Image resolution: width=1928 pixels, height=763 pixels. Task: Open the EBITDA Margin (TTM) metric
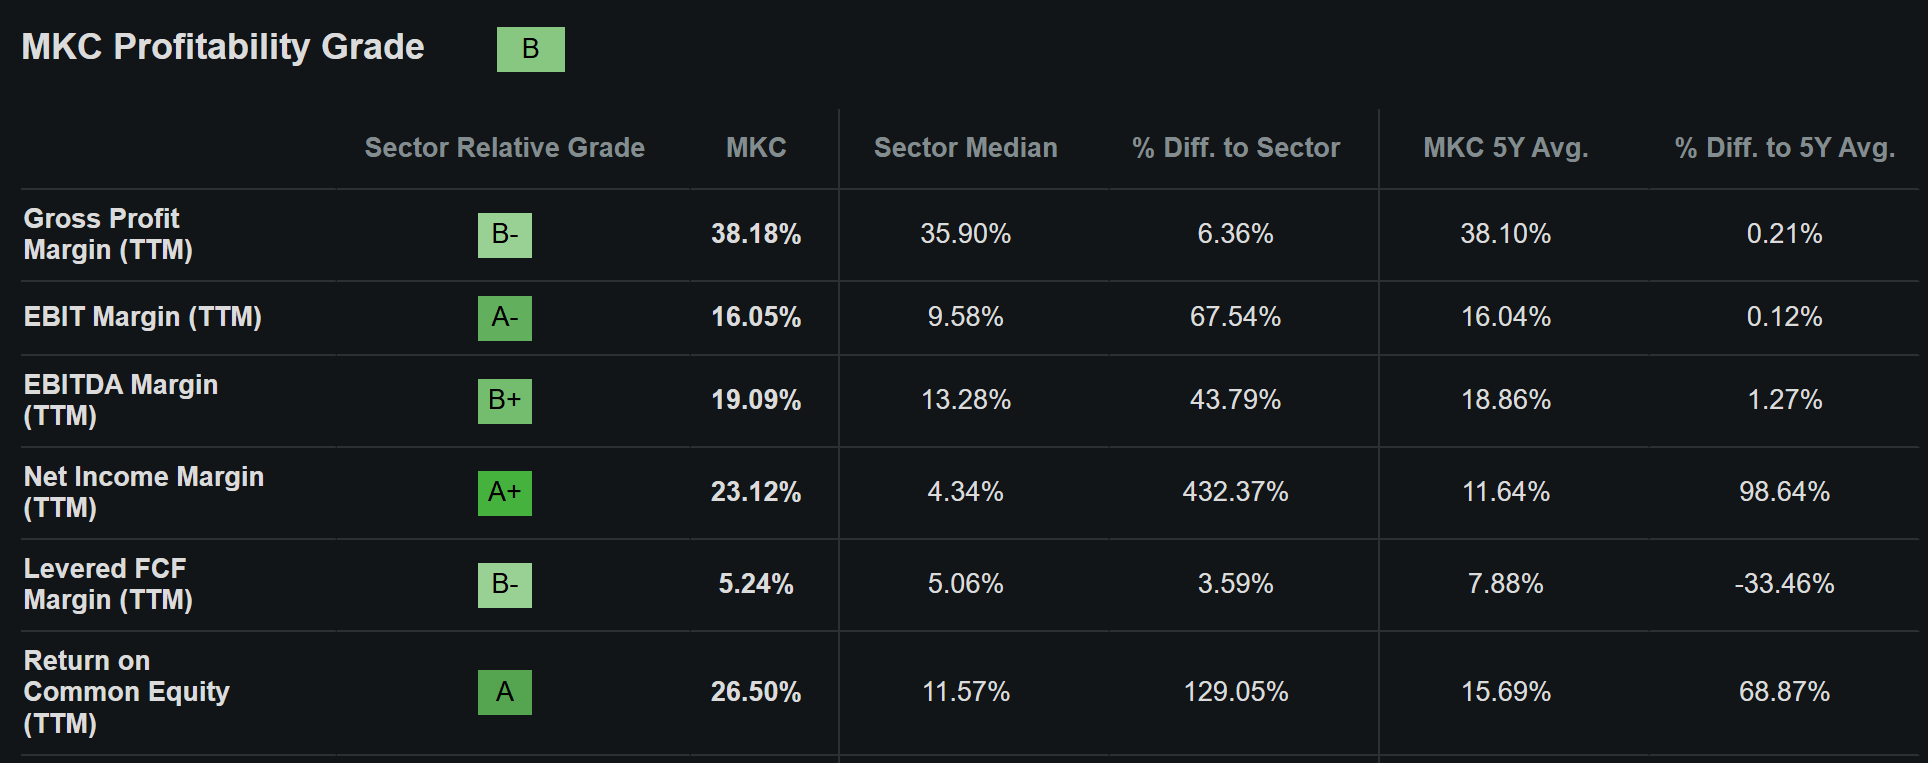(120, 400)
